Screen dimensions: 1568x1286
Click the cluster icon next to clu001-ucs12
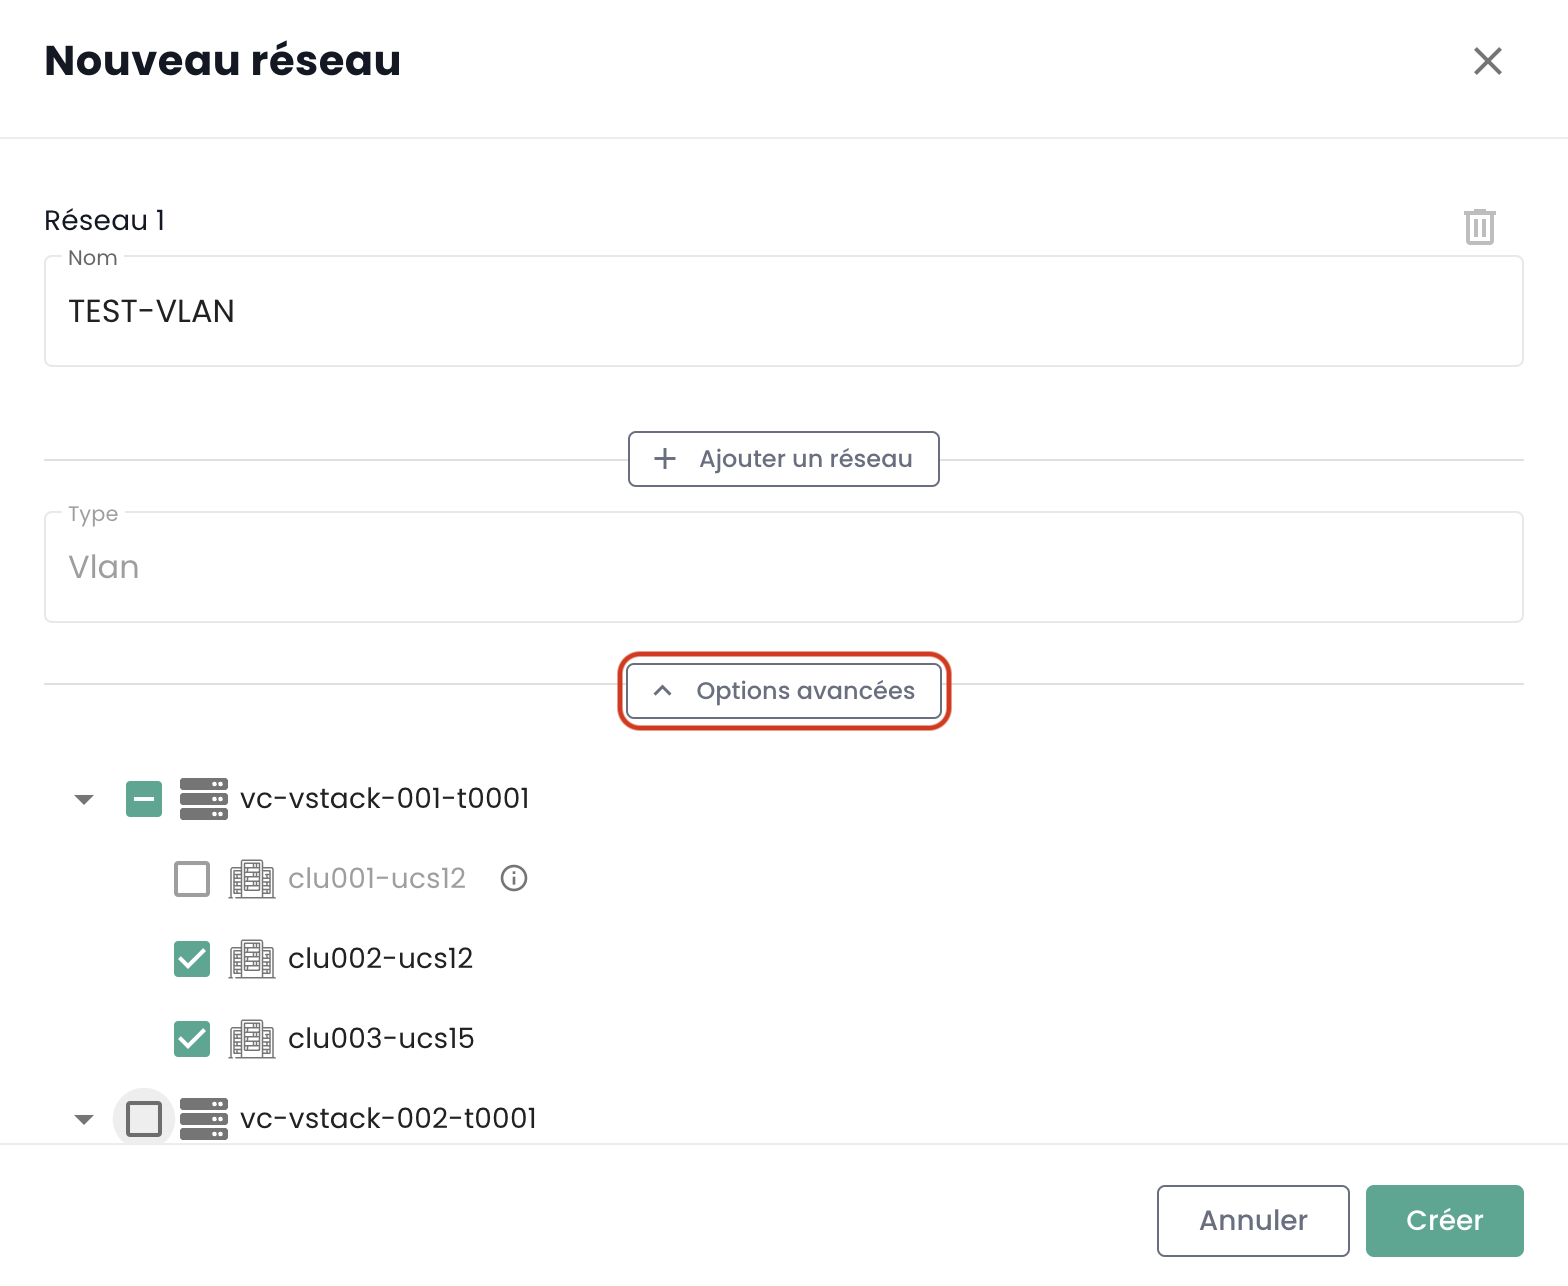pos(251,879)
